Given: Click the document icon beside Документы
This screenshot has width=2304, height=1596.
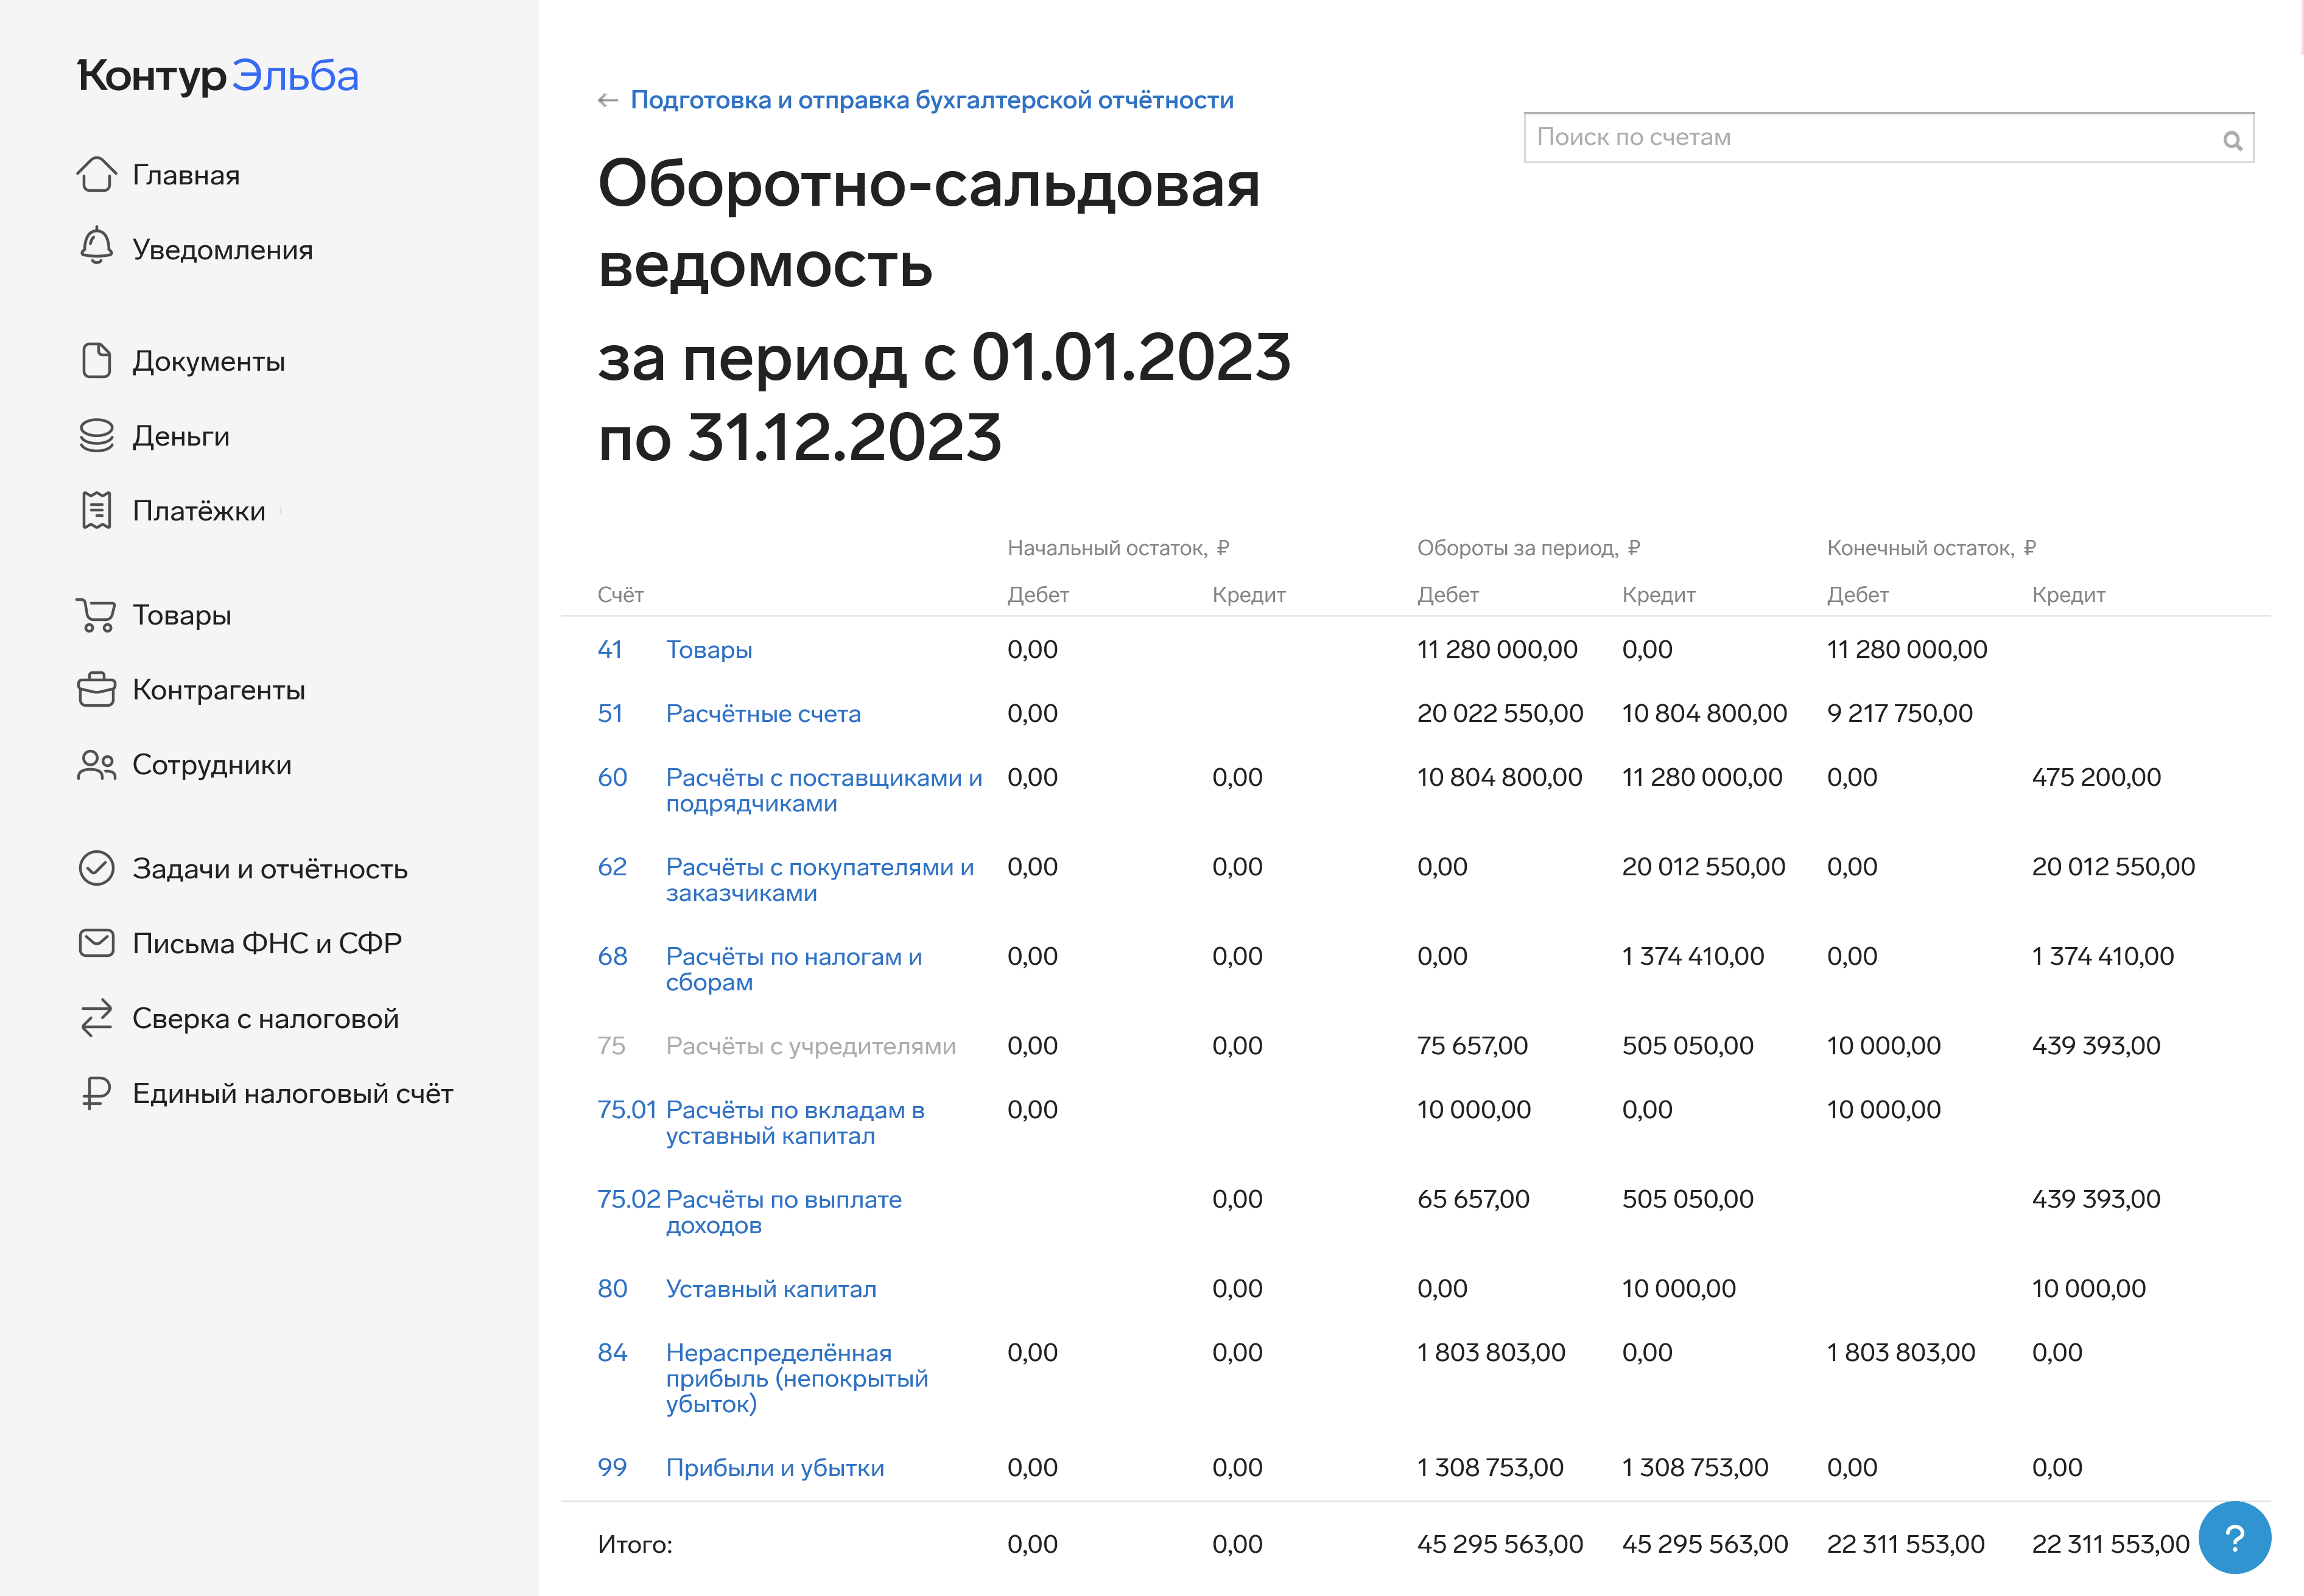Looking at the screenshot, I should pyautogui.click(x=96, y=360).
